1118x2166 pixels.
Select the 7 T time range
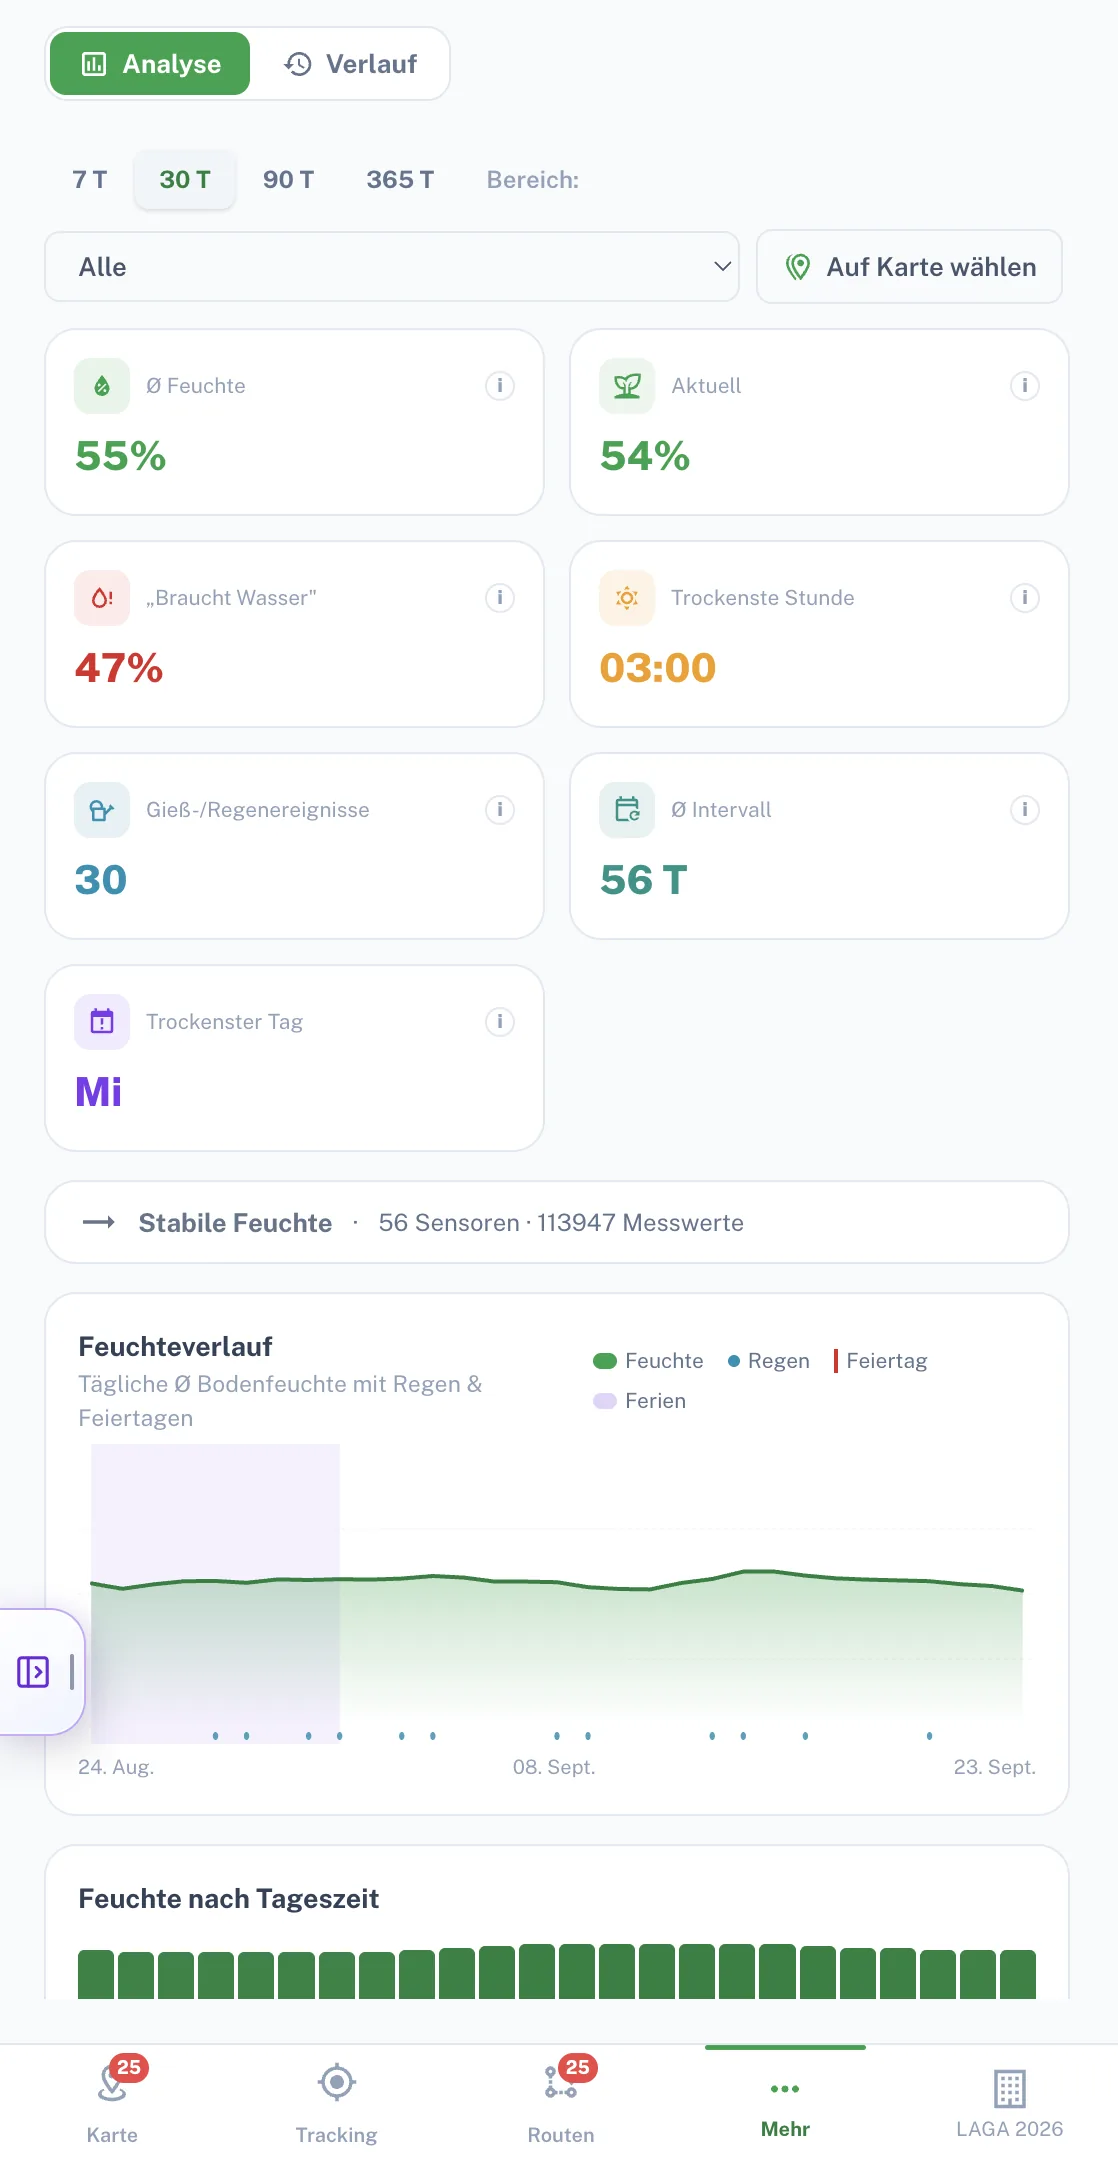pyautogui.click(x=89, y=180)
